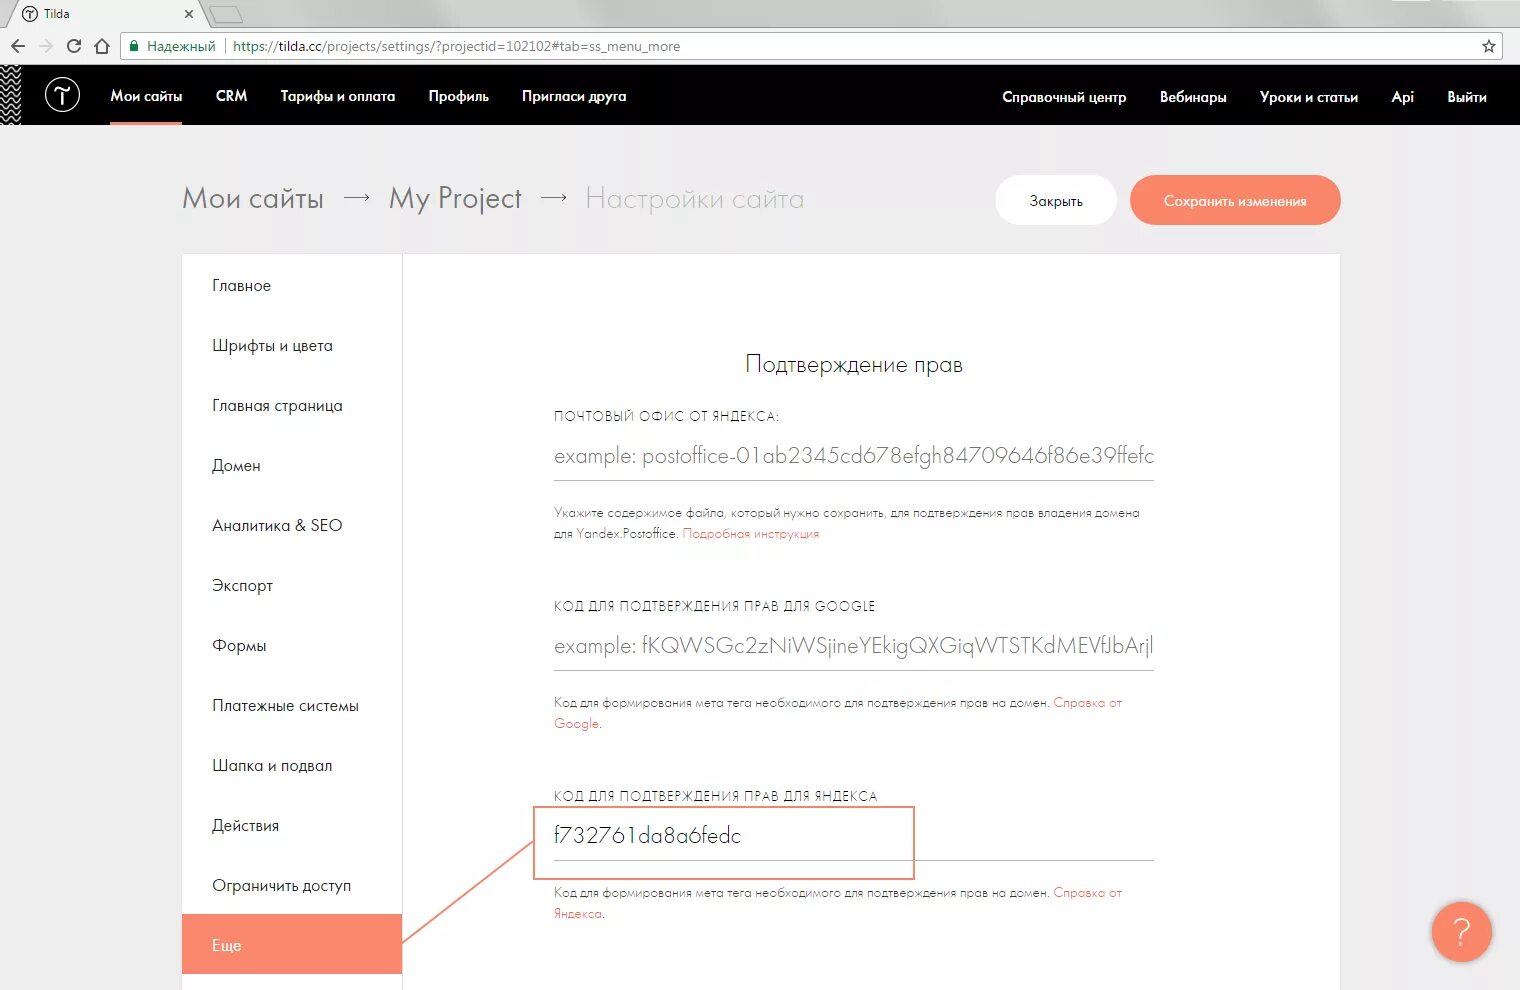The width and height of the screenshot is (1520, 990).
Task: Click the Закрыть button
Action: [1056, 200]
